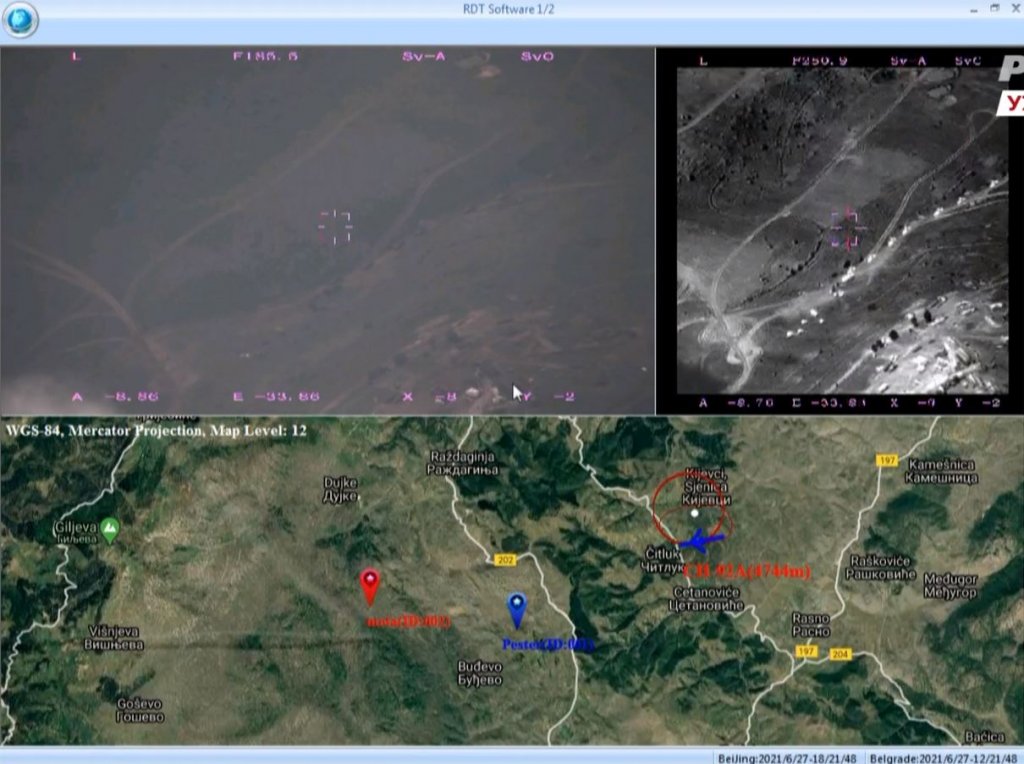The height and width of the screenshot is (764, 1024).
Task: Click the Dujke place label on map
Action: point(340,488)
